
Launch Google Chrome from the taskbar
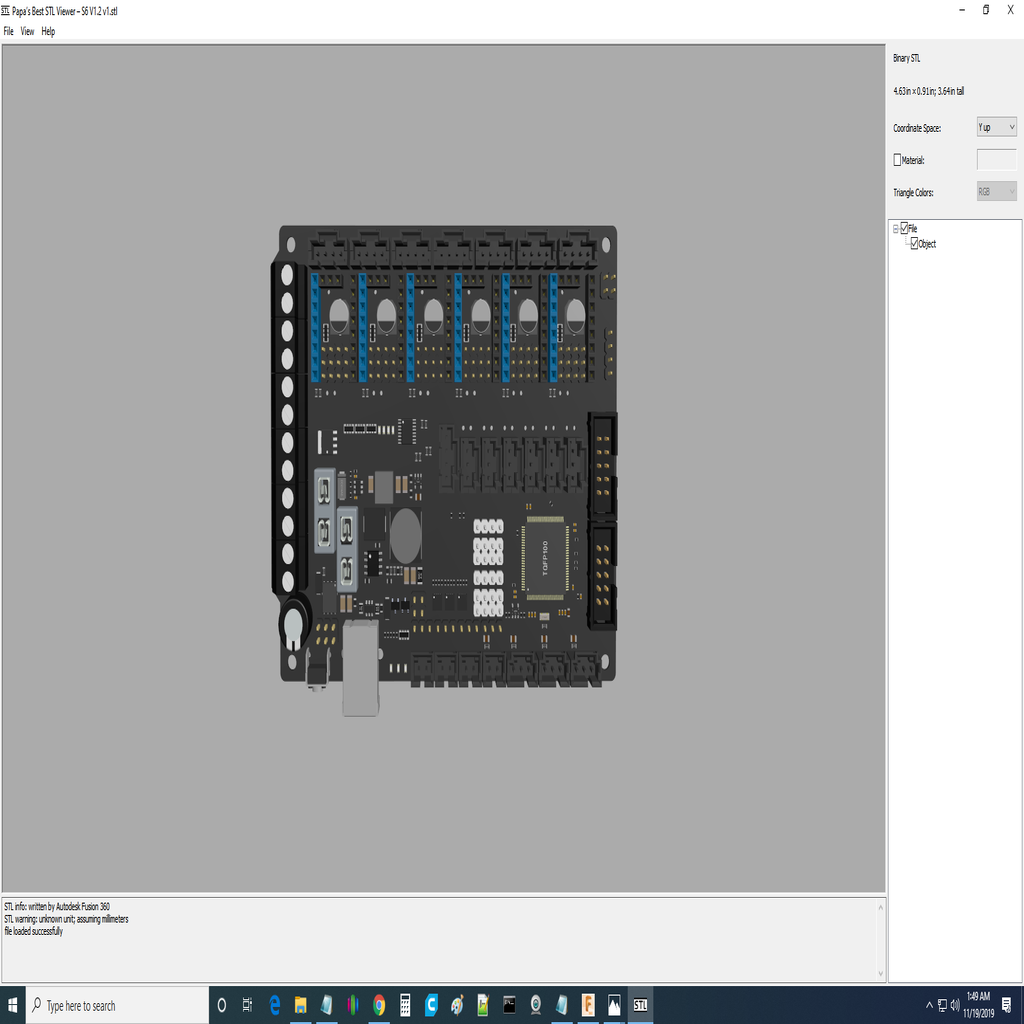[380, 1005]
